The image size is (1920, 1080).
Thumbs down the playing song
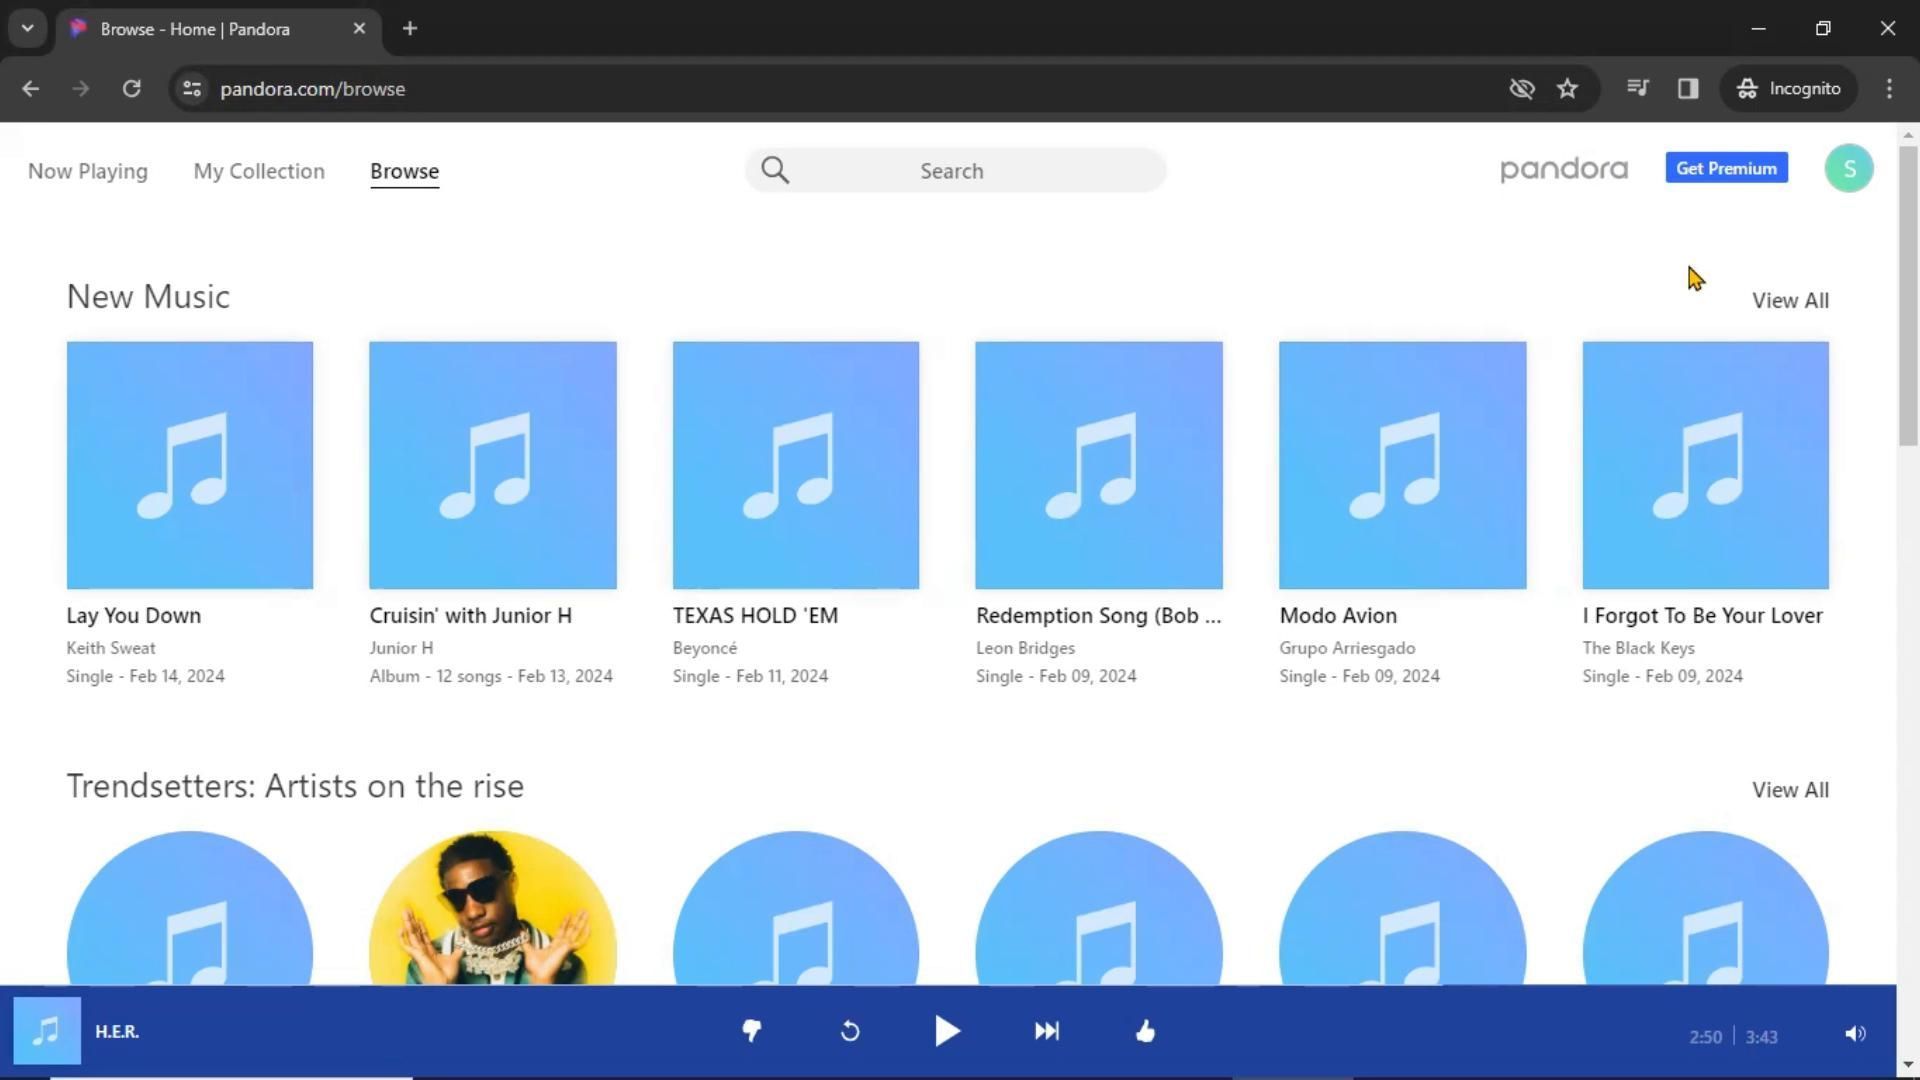(x=751, y=1031)
